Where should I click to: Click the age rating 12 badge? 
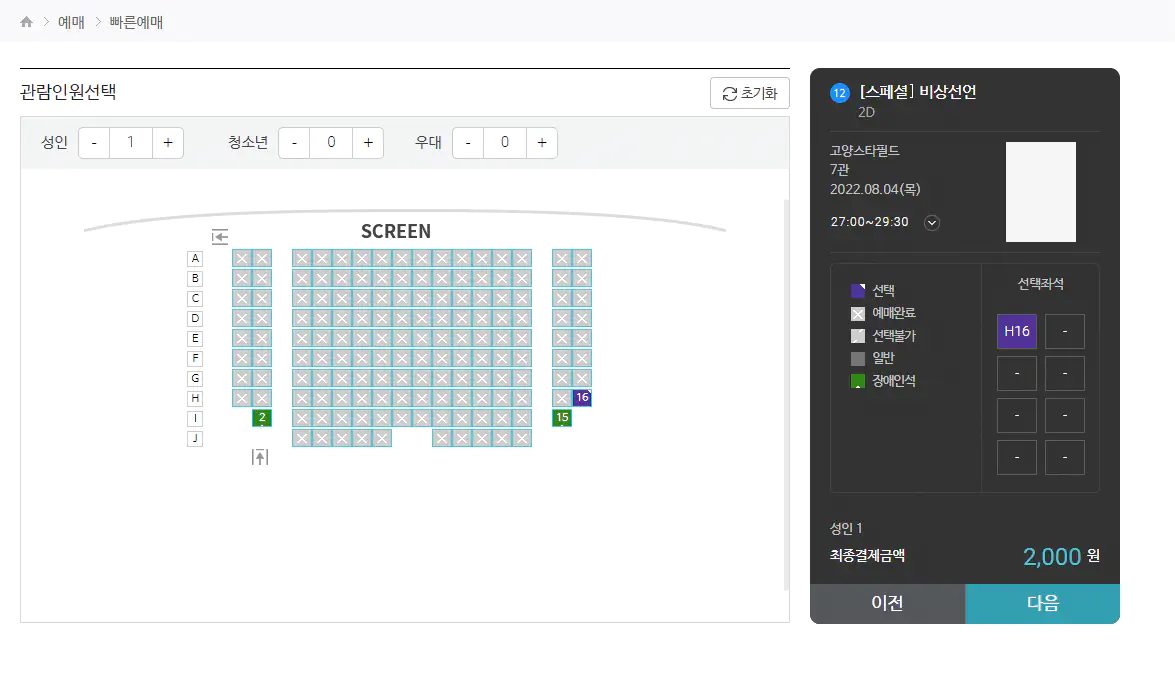(x=839, y=93)
